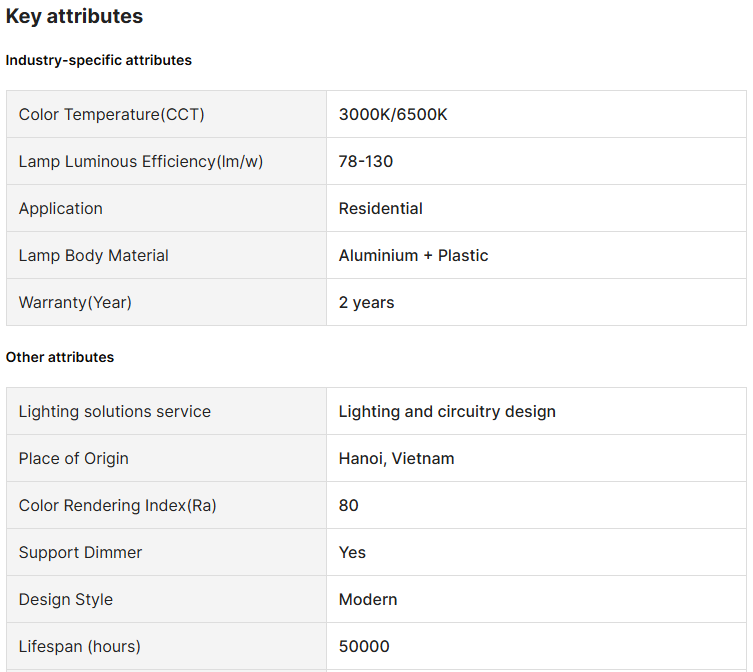Click the "Hanoi, Vietnam" origin value

point(396,459)
